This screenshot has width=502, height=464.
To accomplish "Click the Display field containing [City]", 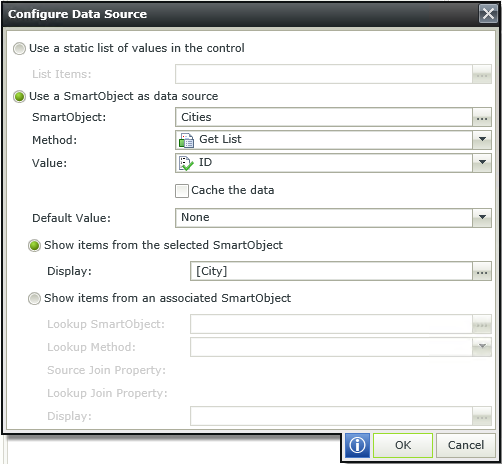I will click(x=331, y=271).
